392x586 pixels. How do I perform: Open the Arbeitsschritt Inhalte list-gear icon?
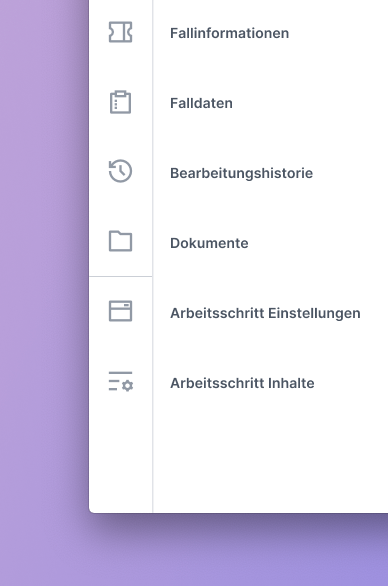coord(121,381)
